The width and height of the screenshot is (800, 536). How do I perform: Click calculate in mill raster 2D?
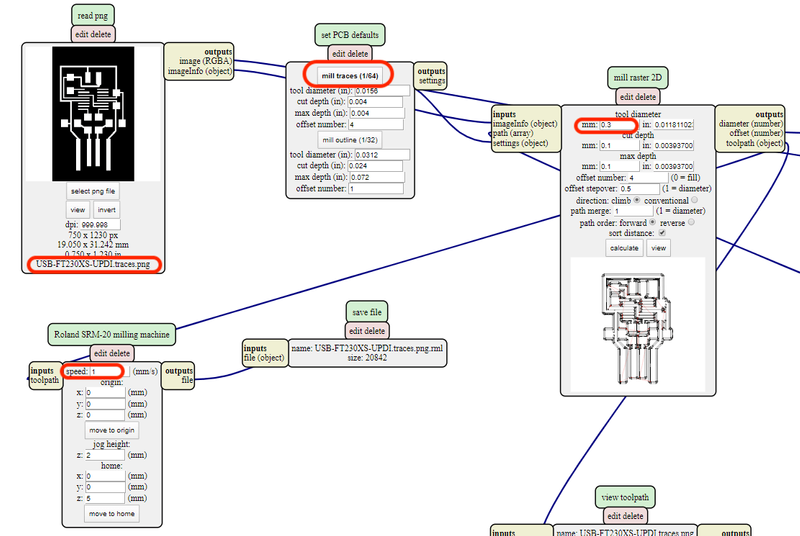point(623,247)
